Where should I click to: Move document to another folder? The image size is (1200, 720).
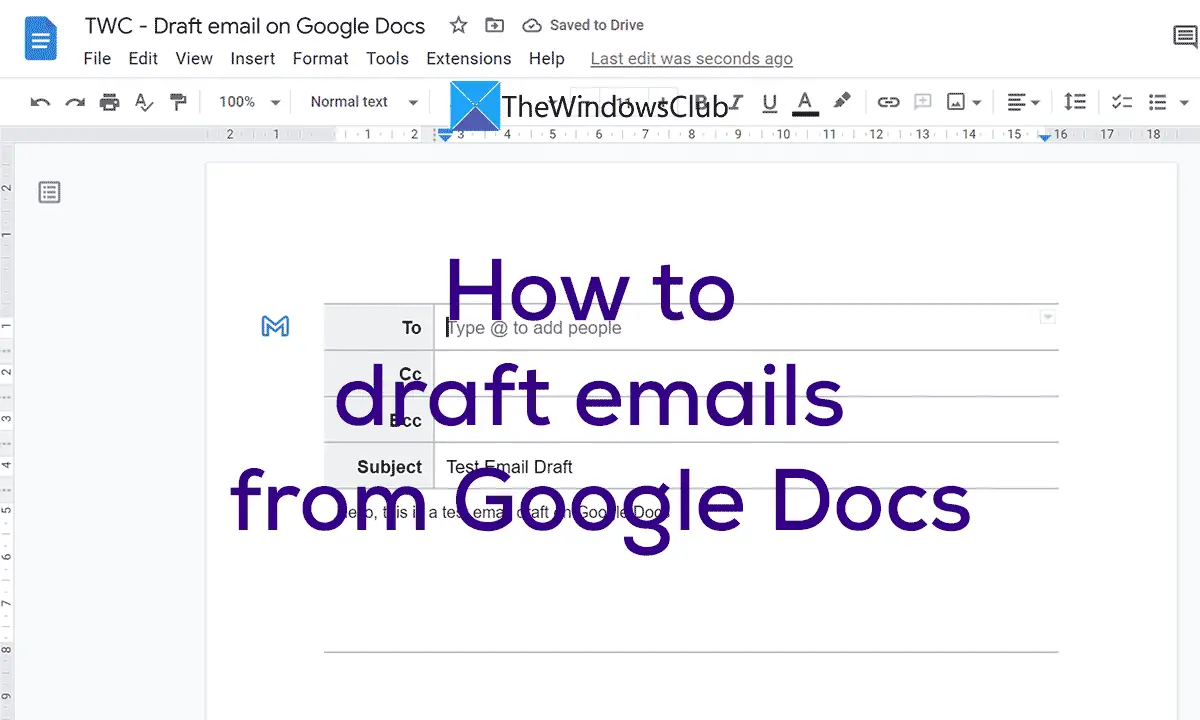494,26
